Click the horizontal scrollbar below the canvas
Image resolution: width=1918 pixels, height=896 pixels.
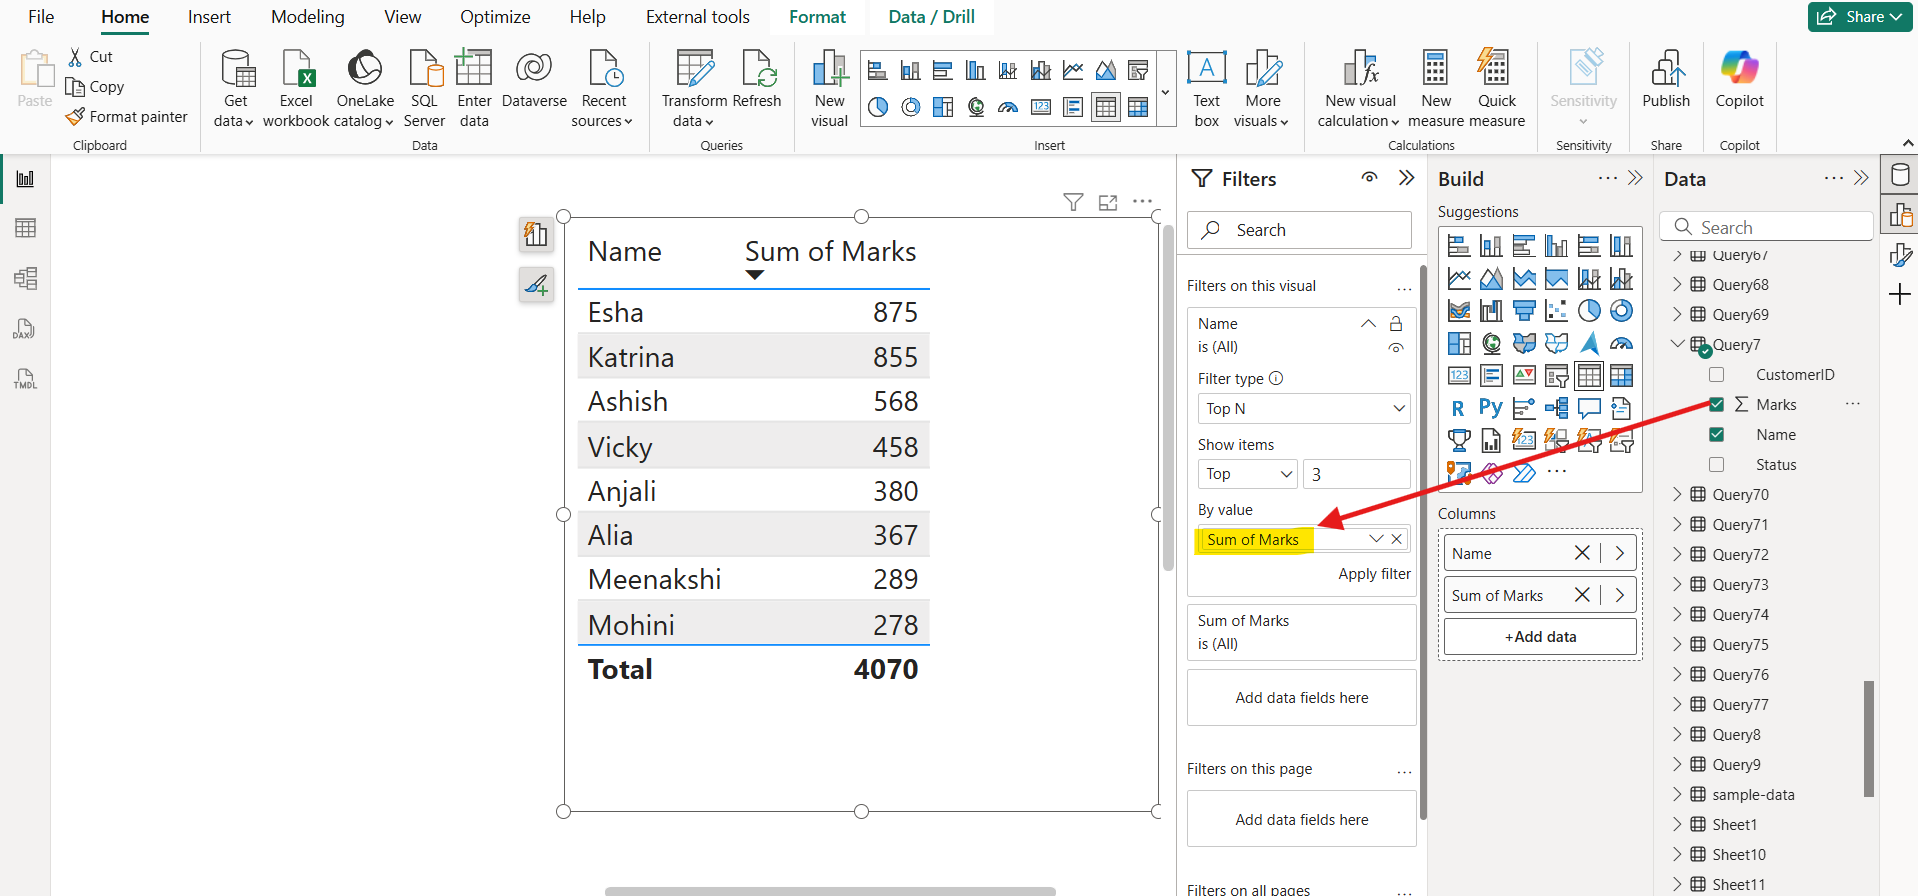830,890
